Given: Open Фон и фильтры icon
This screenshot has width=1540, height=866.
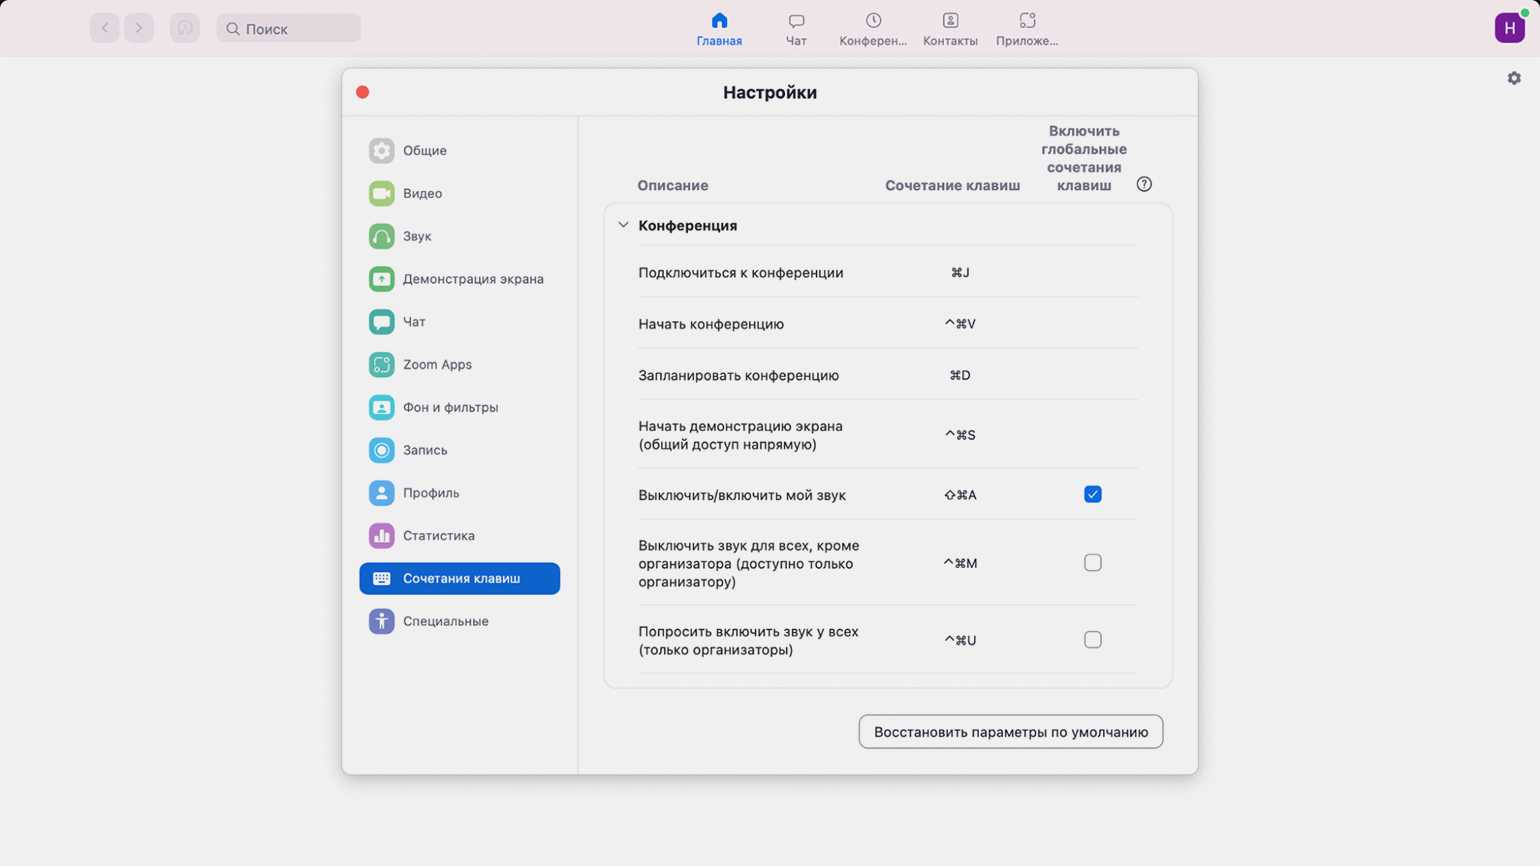Looking at the screenshot, I should (x=381, y=408).
